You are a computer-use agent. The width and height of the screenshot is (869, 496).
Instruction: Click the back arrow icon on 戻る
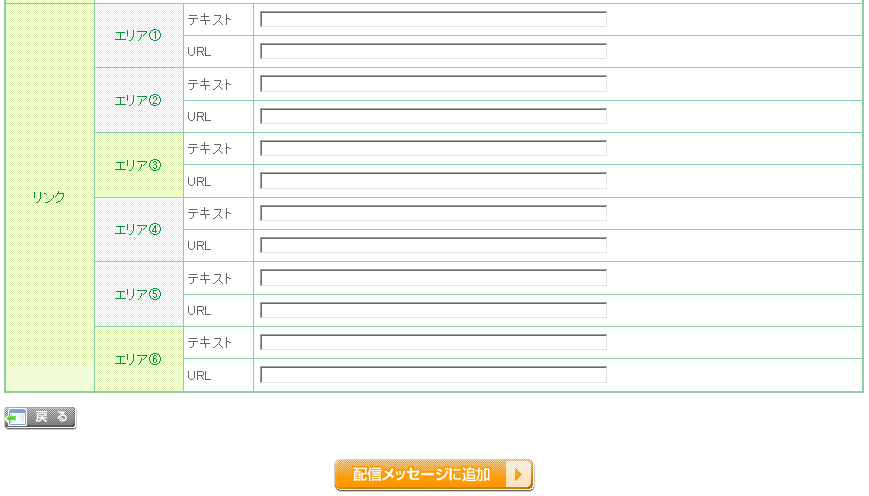(16, 417)
